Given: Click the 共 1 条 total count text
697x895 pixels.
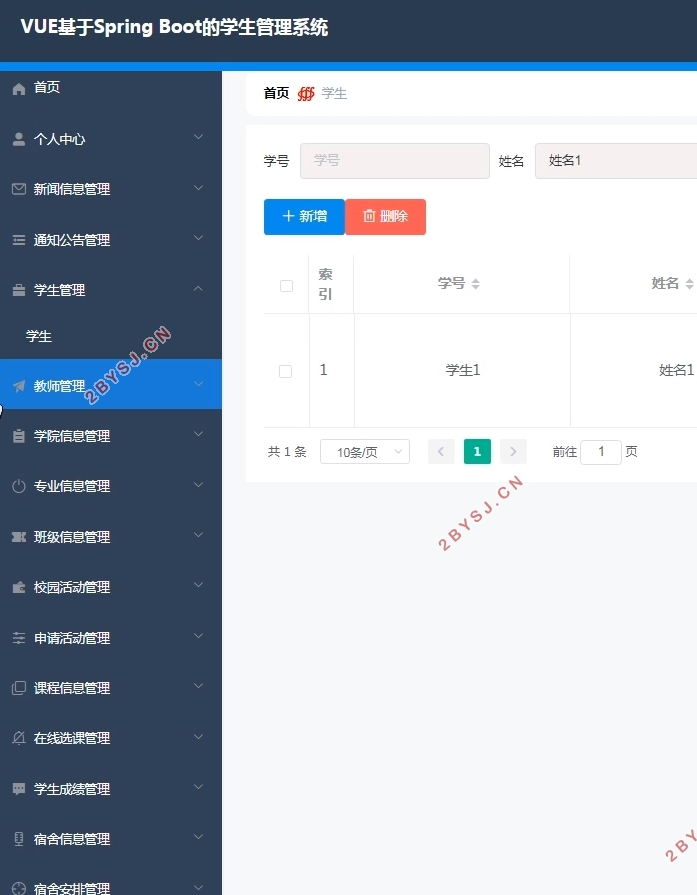Looking at the screenshot, I should click(287, 452).
